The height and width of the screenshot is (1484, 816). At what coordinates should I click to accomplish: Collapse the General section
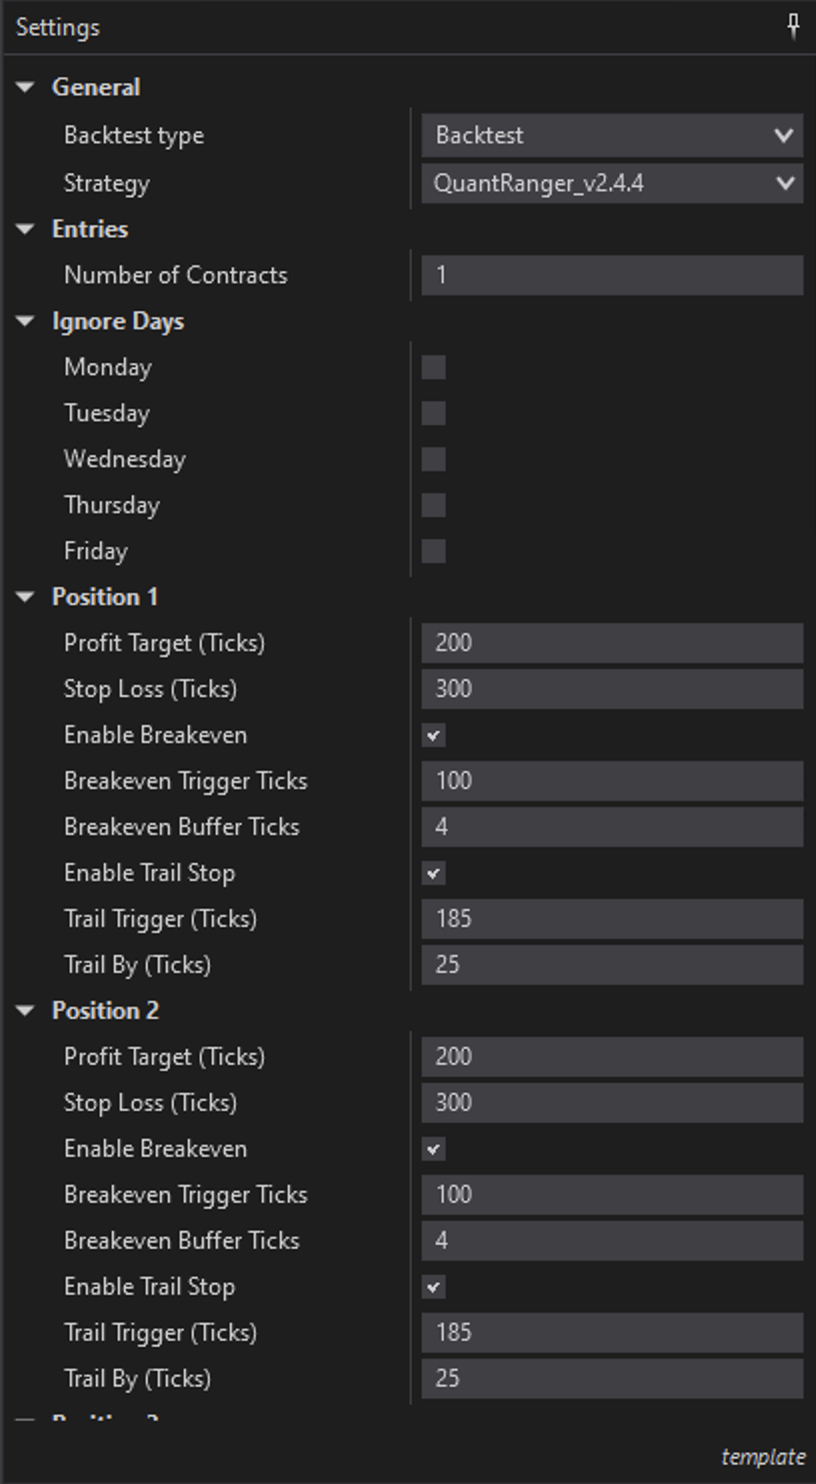[x=26, y=88]
